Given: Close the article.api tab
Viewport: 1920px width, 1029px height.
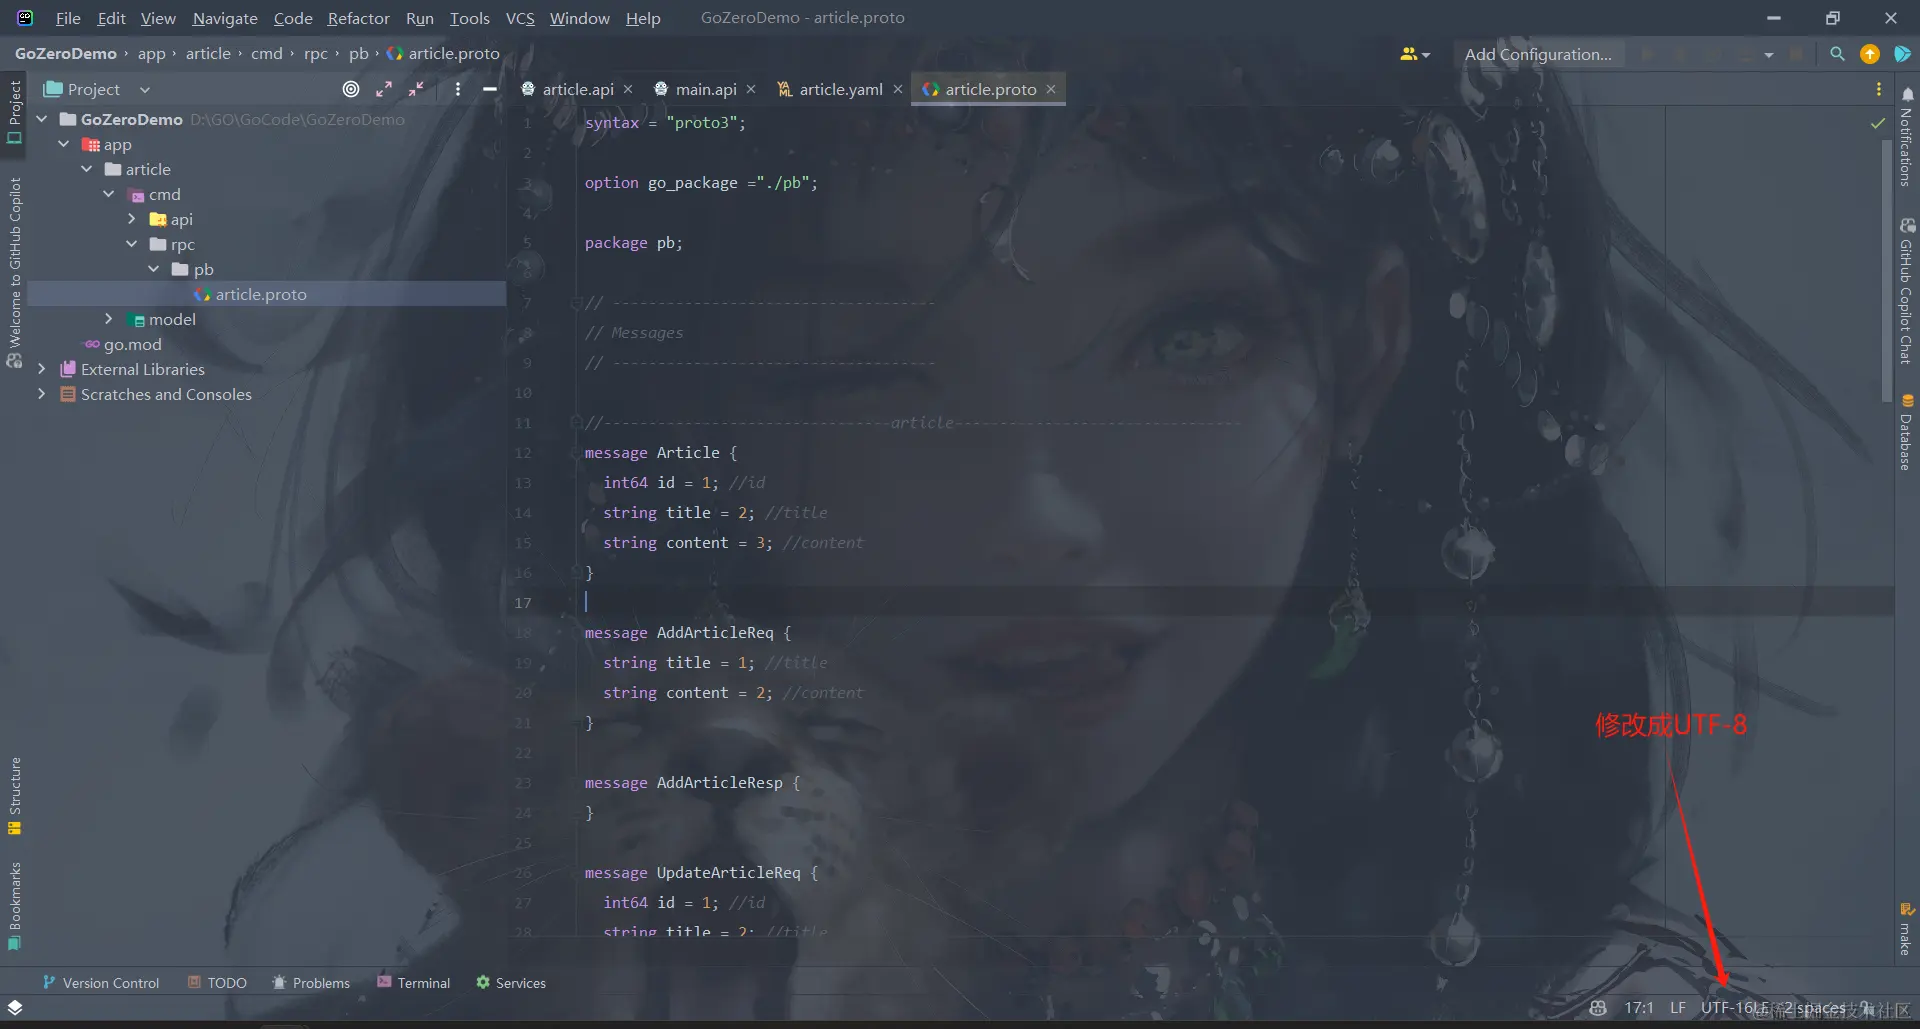Looking at the screenshot, I should tap(628, 89).
